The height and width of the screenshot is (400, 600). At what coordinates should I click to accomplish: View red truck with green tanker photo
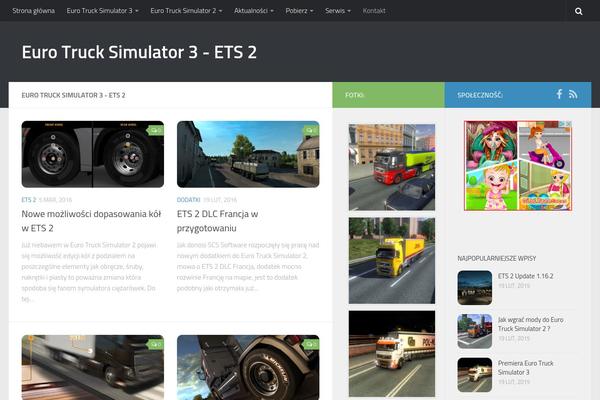coord(392,167)
